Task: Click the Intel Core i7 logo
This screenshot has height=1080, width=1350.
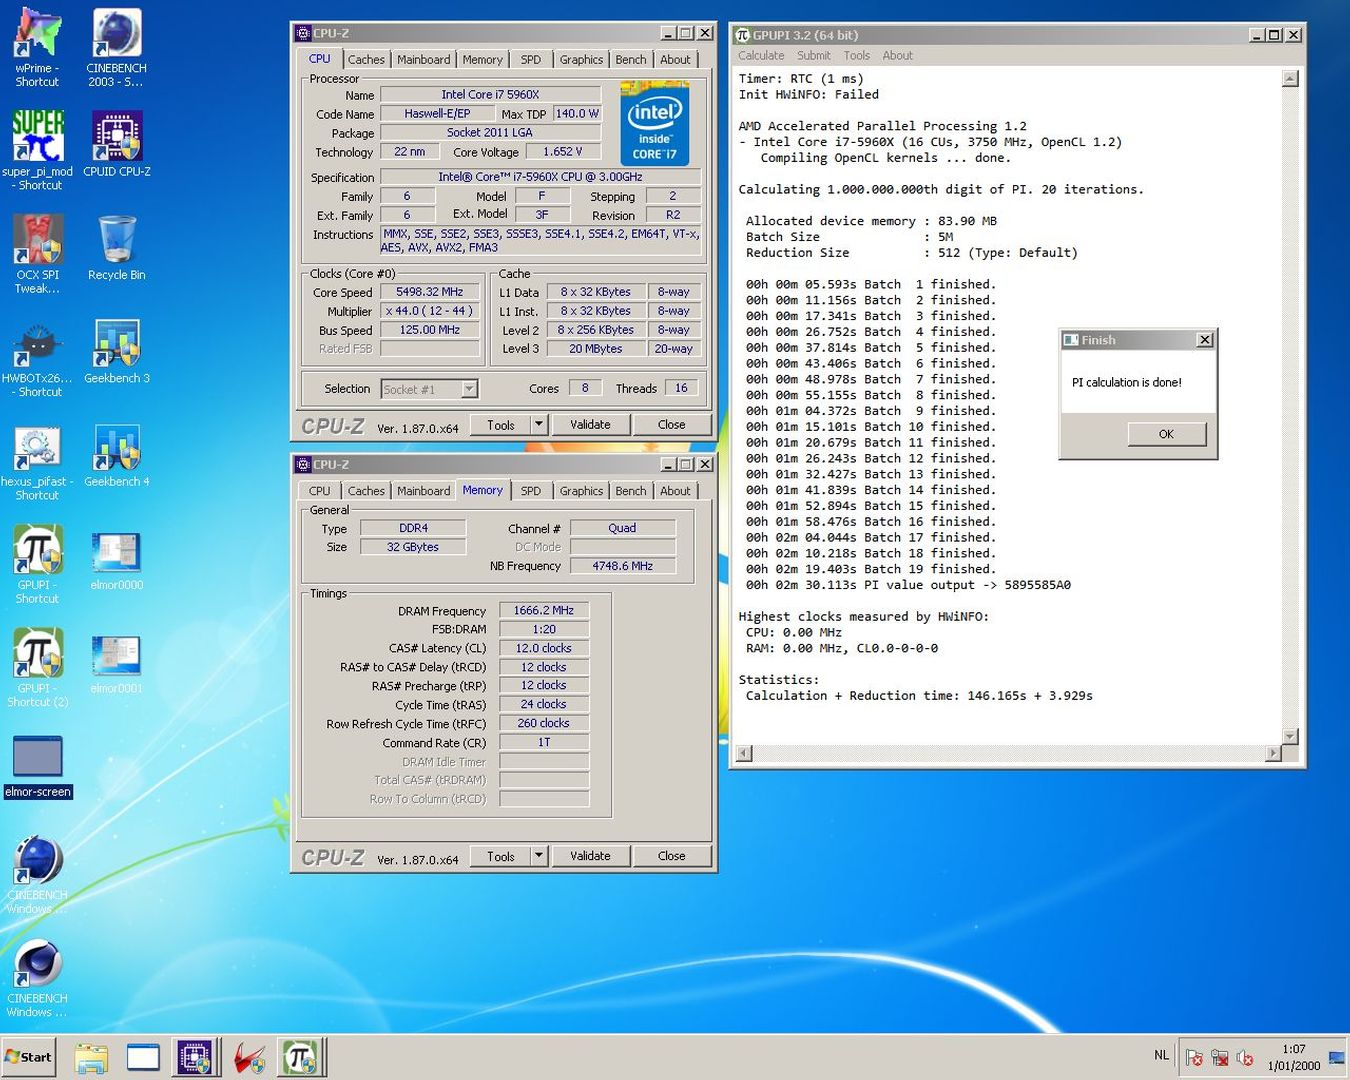Action: pos(655,126)
